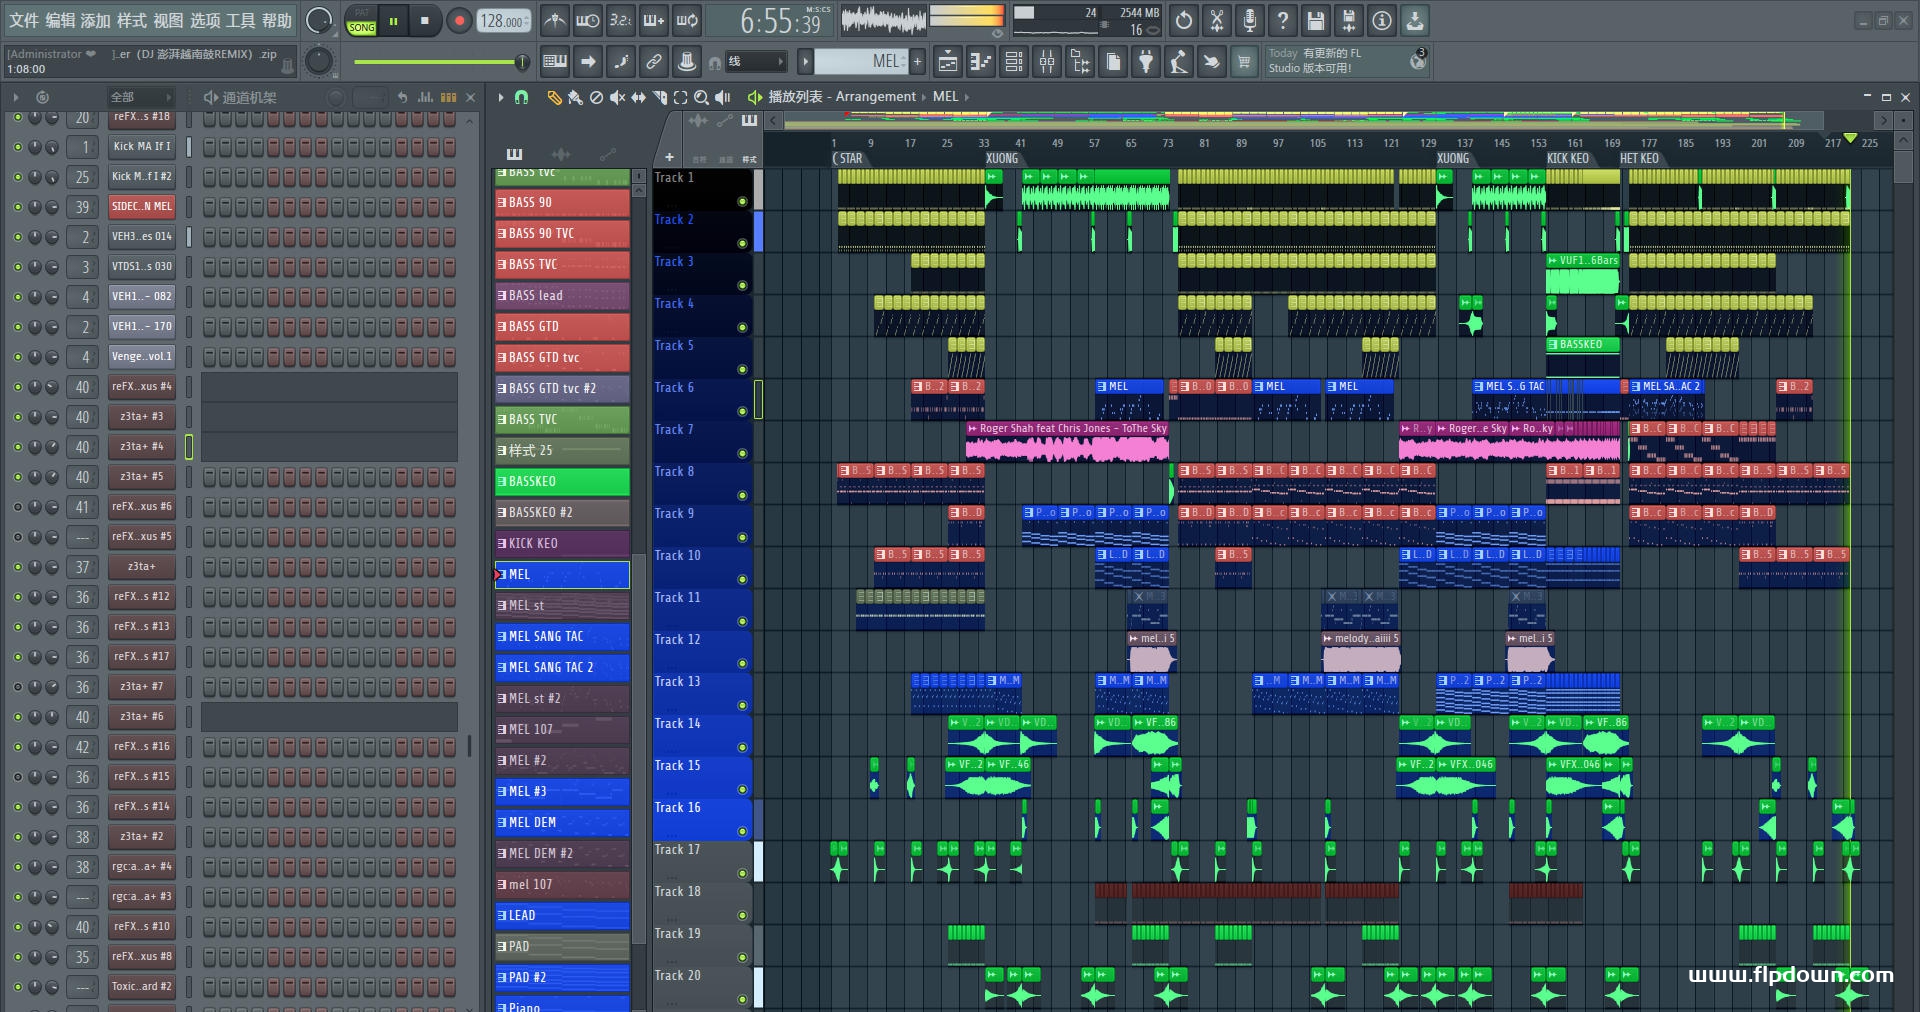Click the question mark help icon
Viewport: 1920px width, 1012px height.
tap(1283, 20)
